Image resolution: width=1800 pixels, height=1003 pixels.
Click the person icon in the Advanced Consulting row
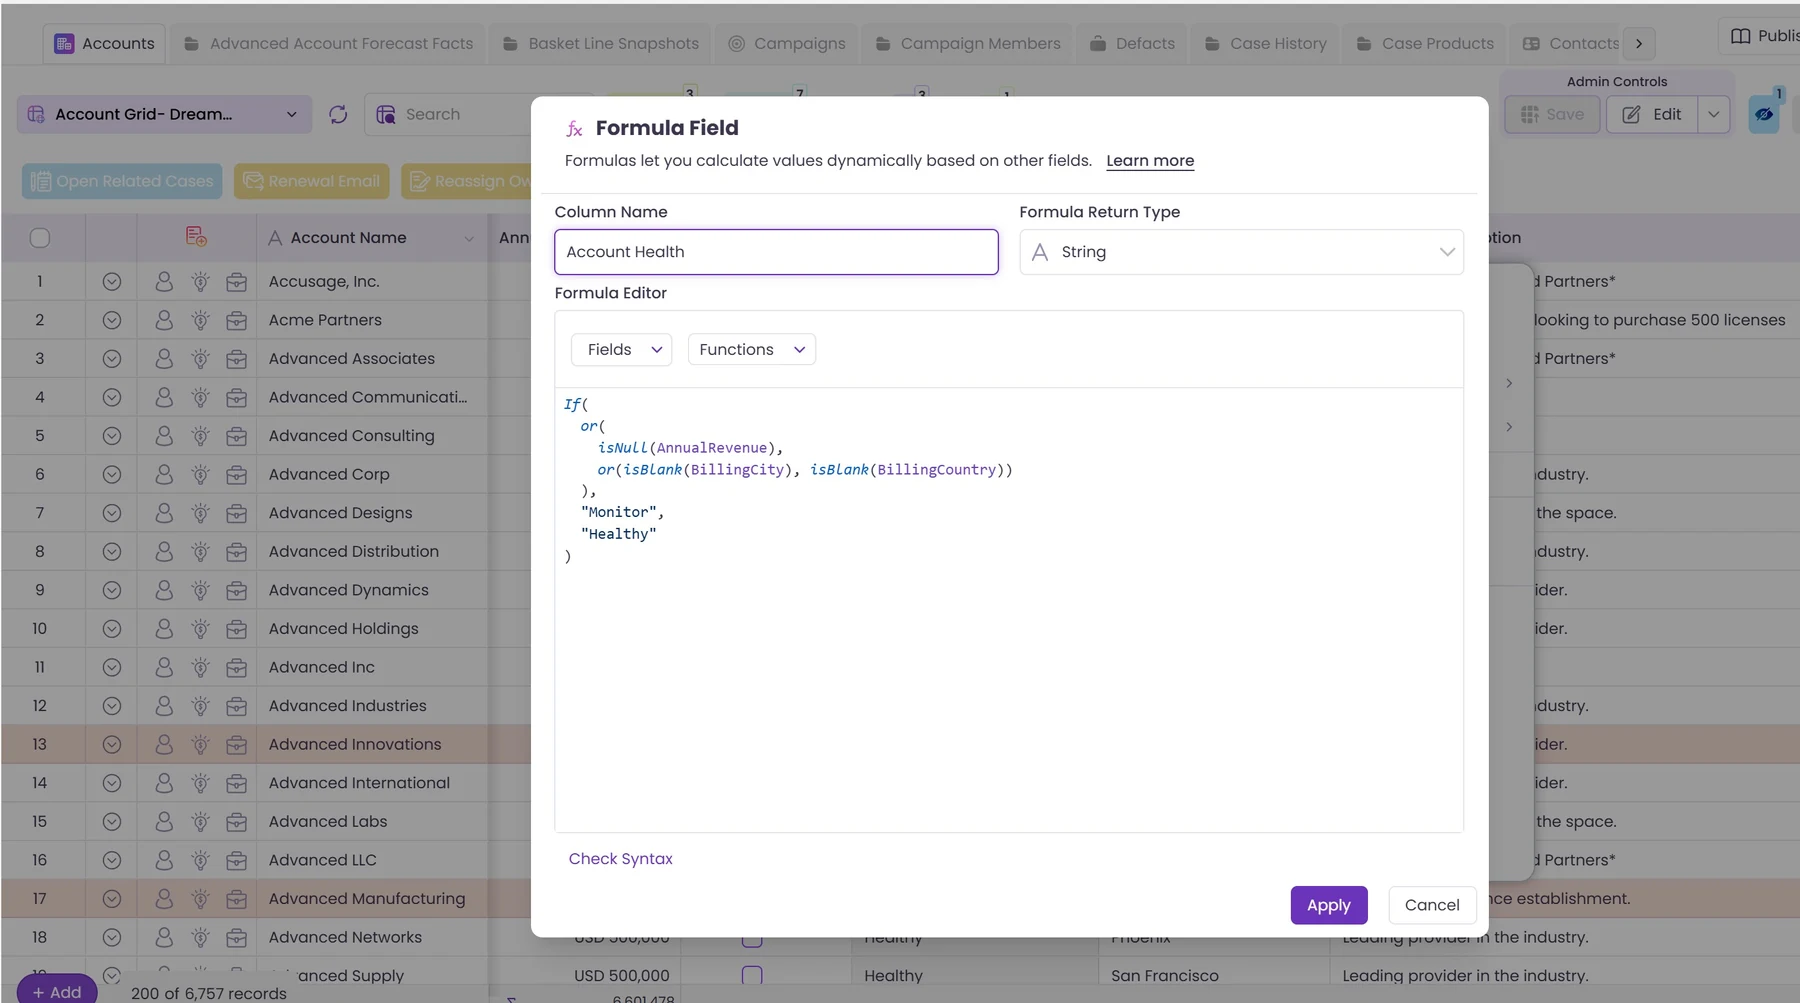tap(164, 436)
